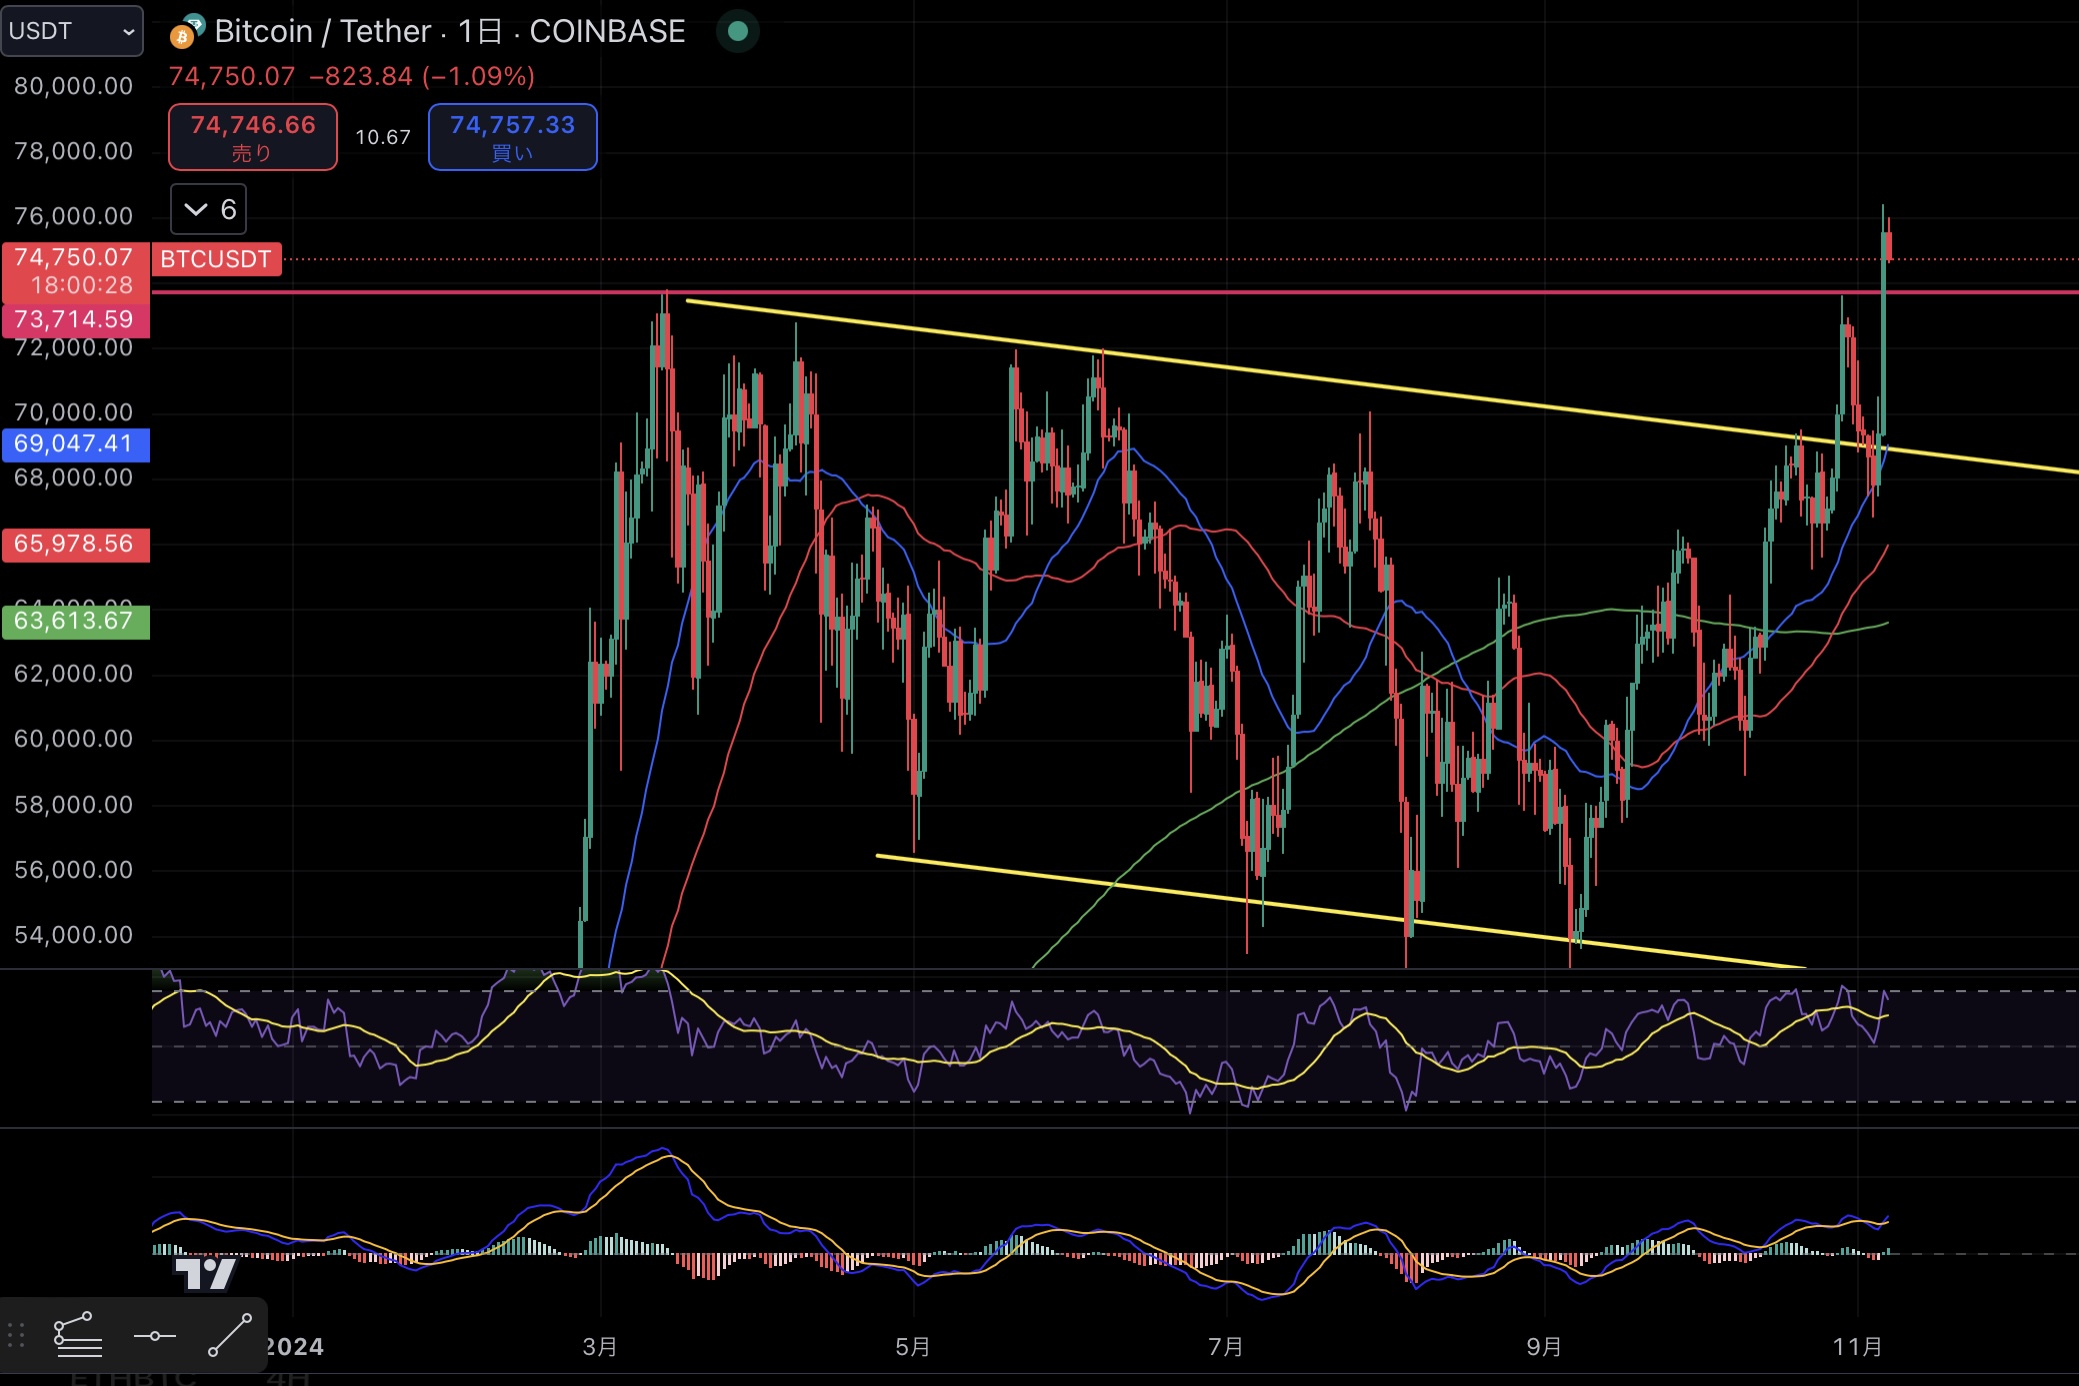Click the 56,000.00 price axis label

pyautogui.click(x=73, y=870)
